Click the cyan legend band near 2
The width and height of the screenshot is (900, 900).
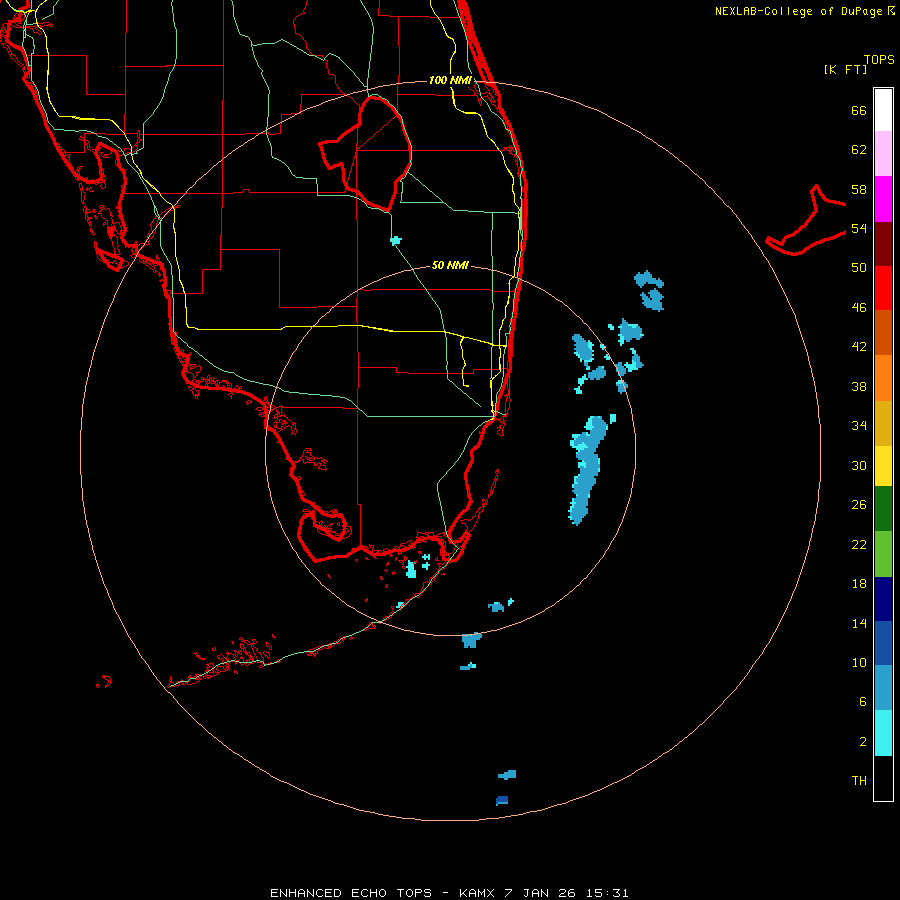(883, 733)
